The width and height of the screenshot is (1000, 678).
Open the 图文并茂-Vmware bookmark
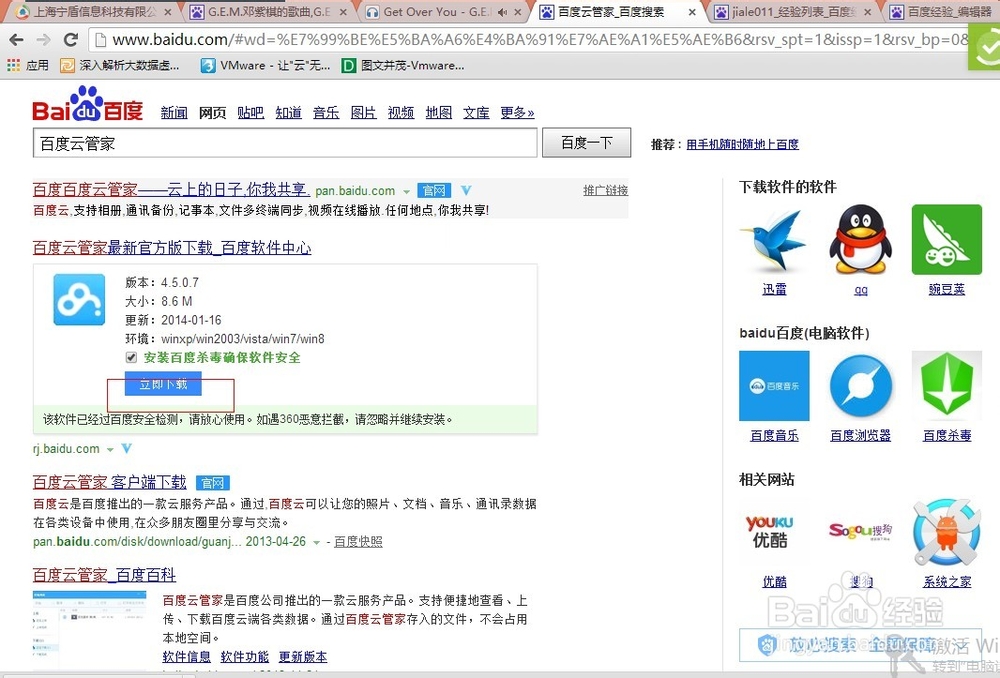403,65
